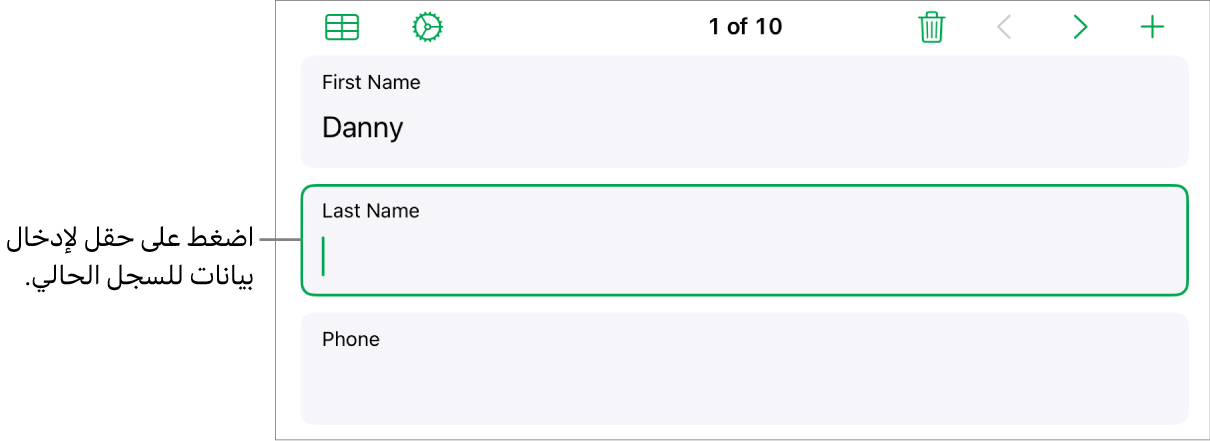Image resolution: width=1210 pixels, height=441 pixels.
Task: Click the "Danny" value text
Action: pyautogui.click(x=362, y=128)
